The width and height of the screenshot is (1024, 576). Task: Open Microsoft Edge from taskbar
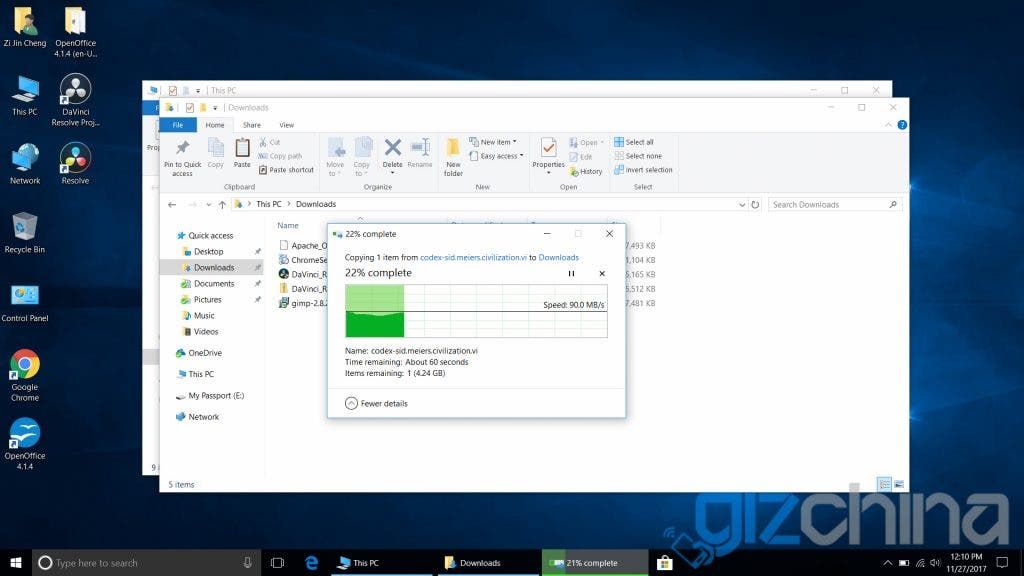(312, 562)
